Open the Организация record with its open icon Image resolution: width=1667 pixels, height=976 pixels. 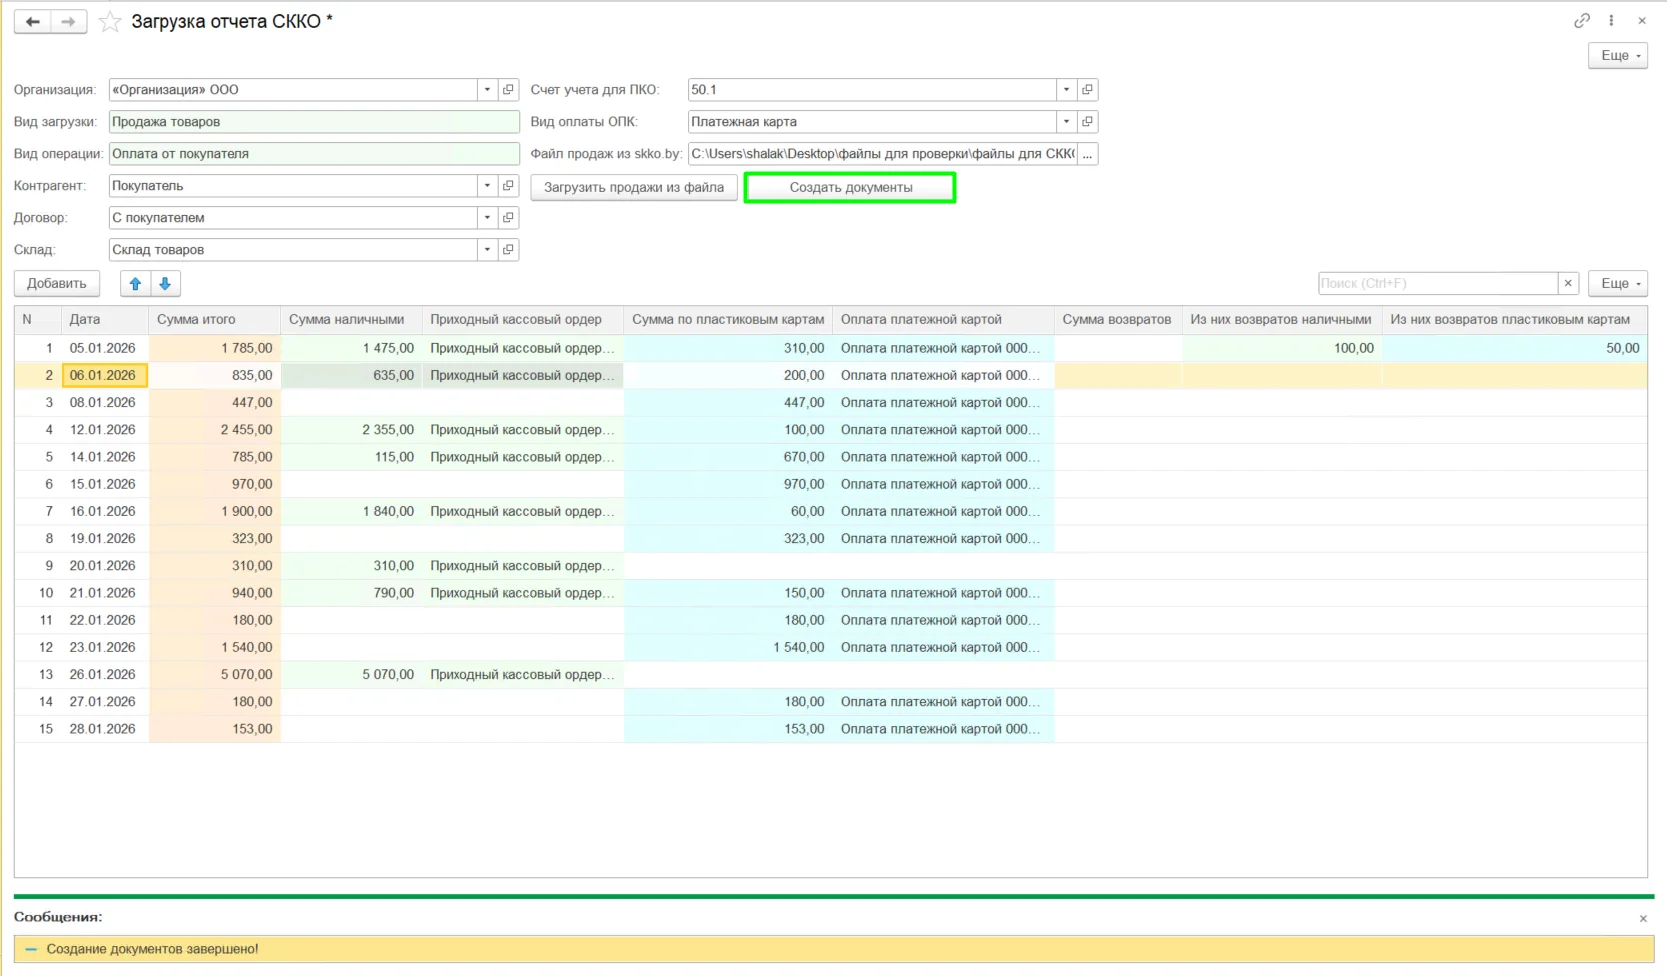click(x=508, y=90)
